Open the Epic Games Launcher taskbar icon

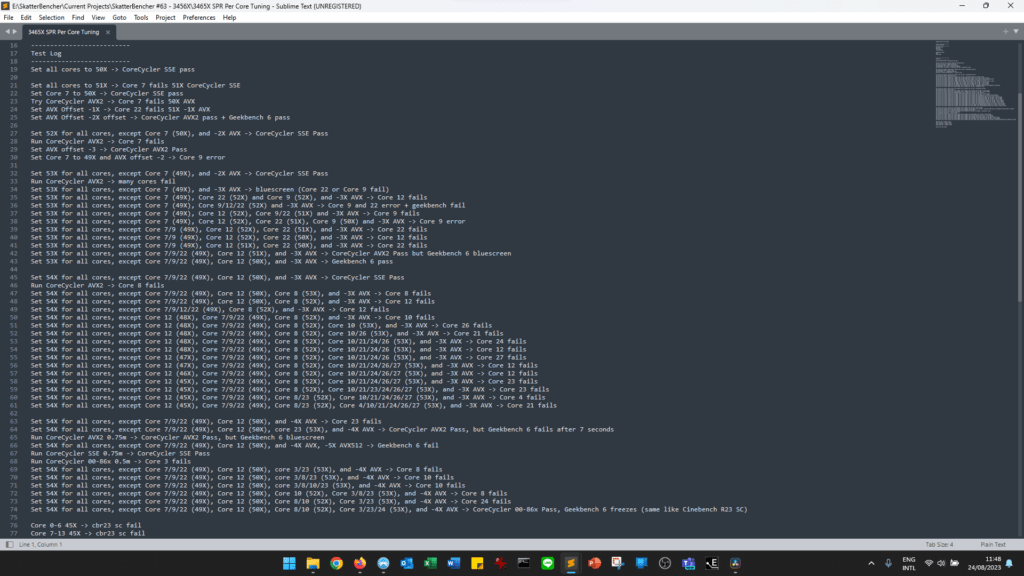pos(712,563)
